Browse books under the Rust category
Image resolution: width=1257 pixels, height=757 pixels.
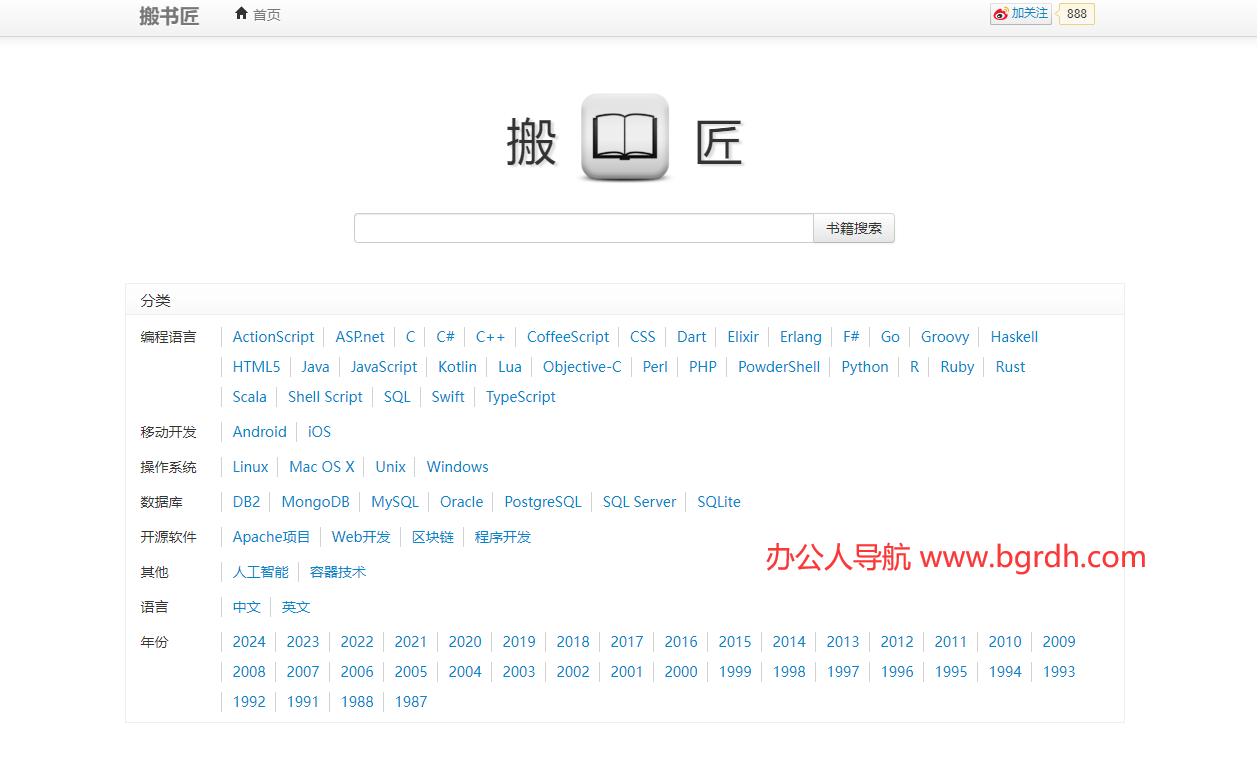(1010, 367)
